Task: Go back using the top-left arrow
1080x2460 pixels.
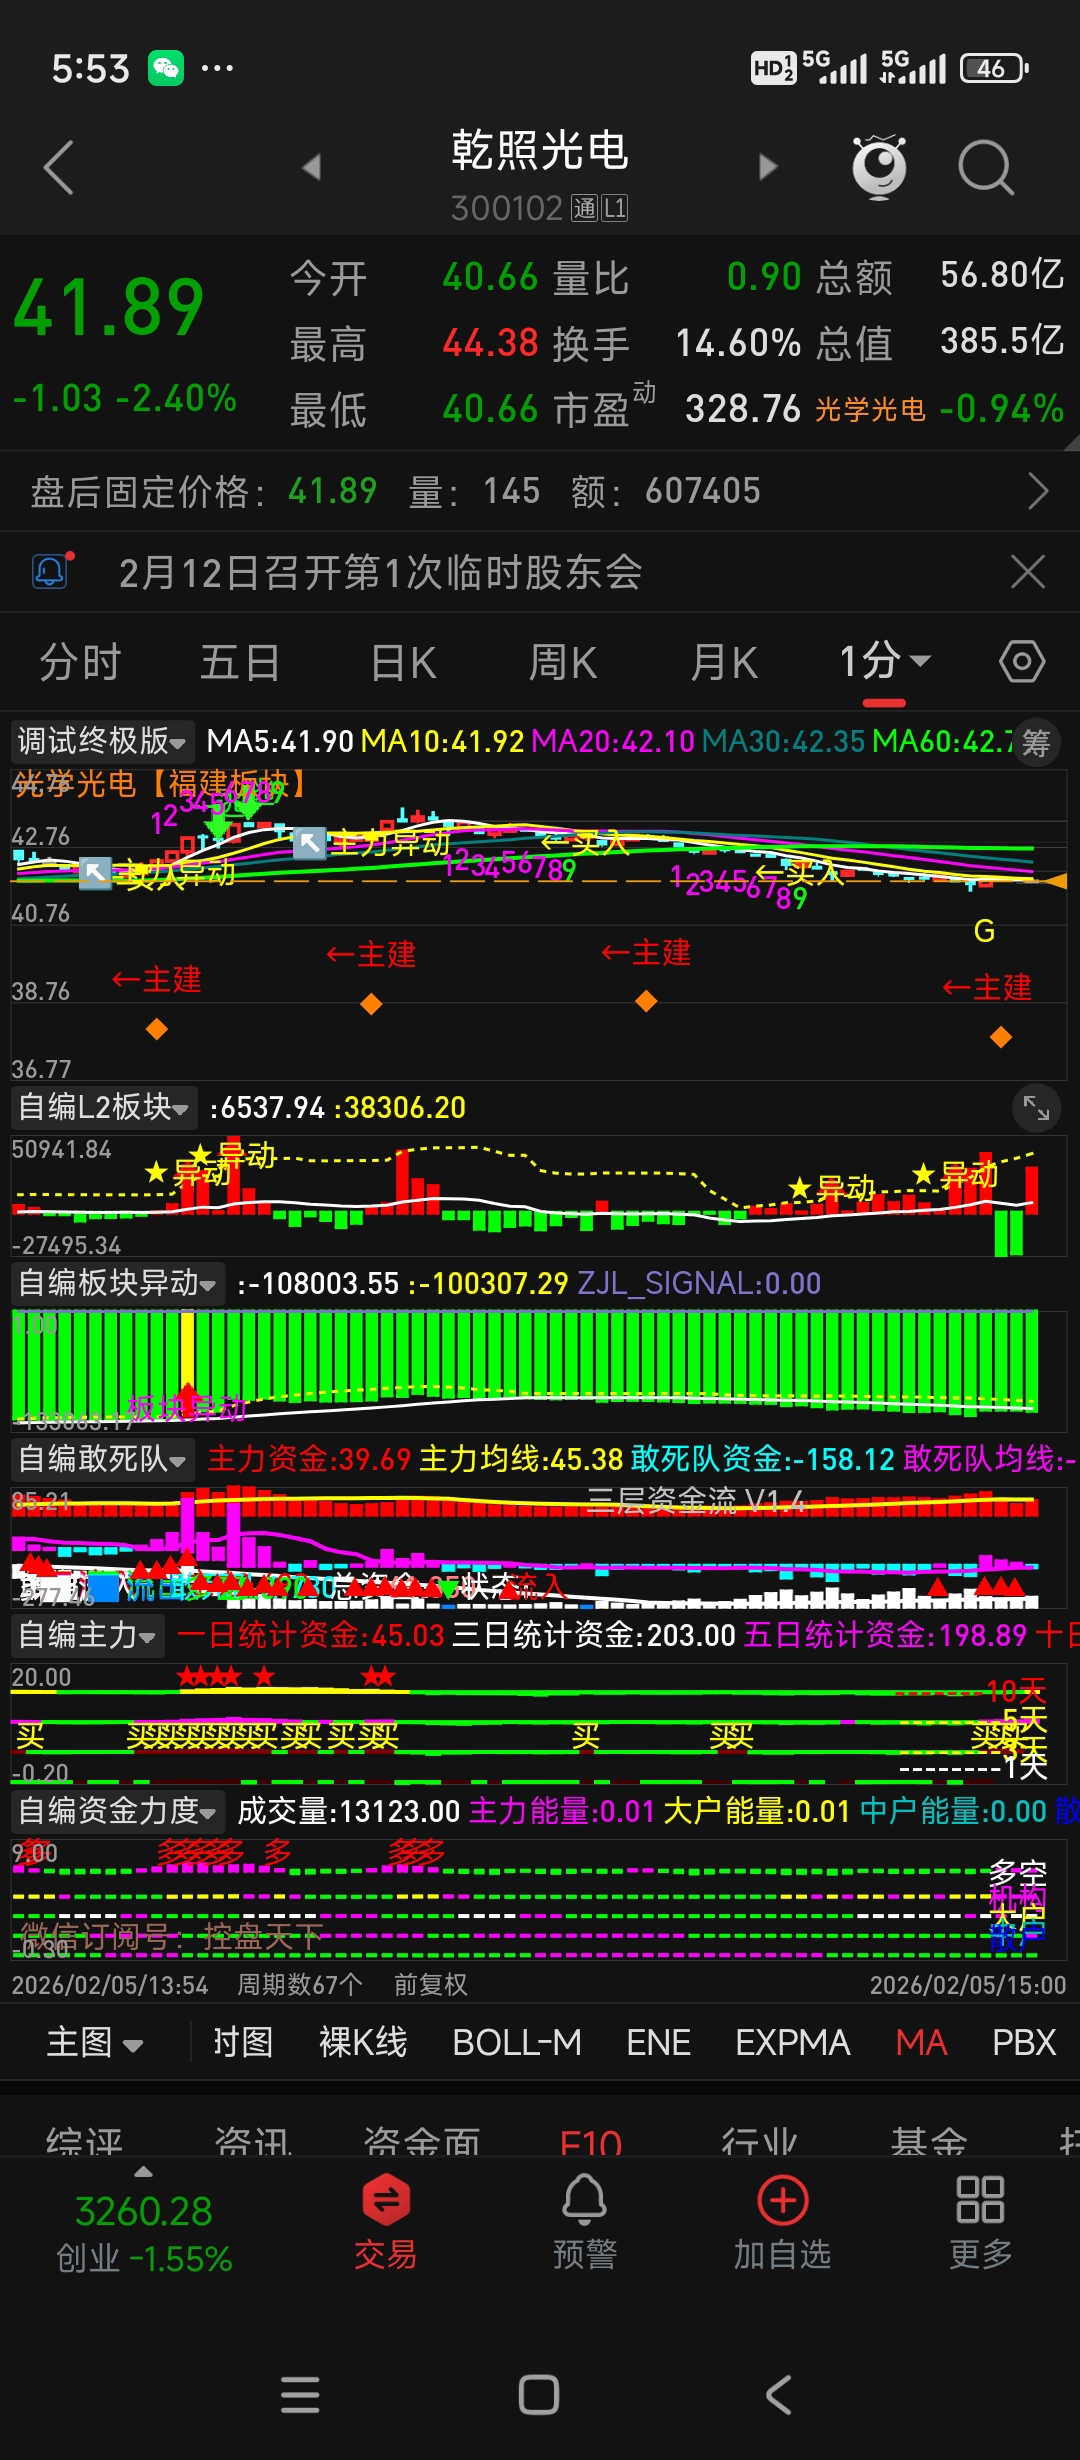Action: [x=59, y=167]
